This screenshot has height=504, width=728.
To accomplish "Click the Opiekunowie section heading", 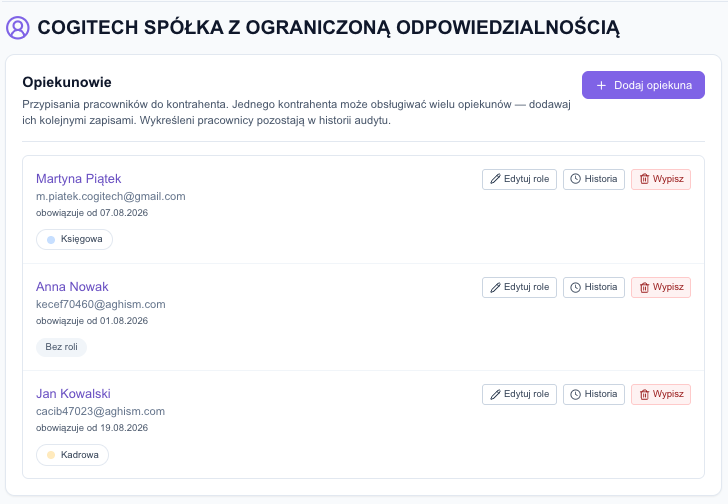I will click(67, 82).
